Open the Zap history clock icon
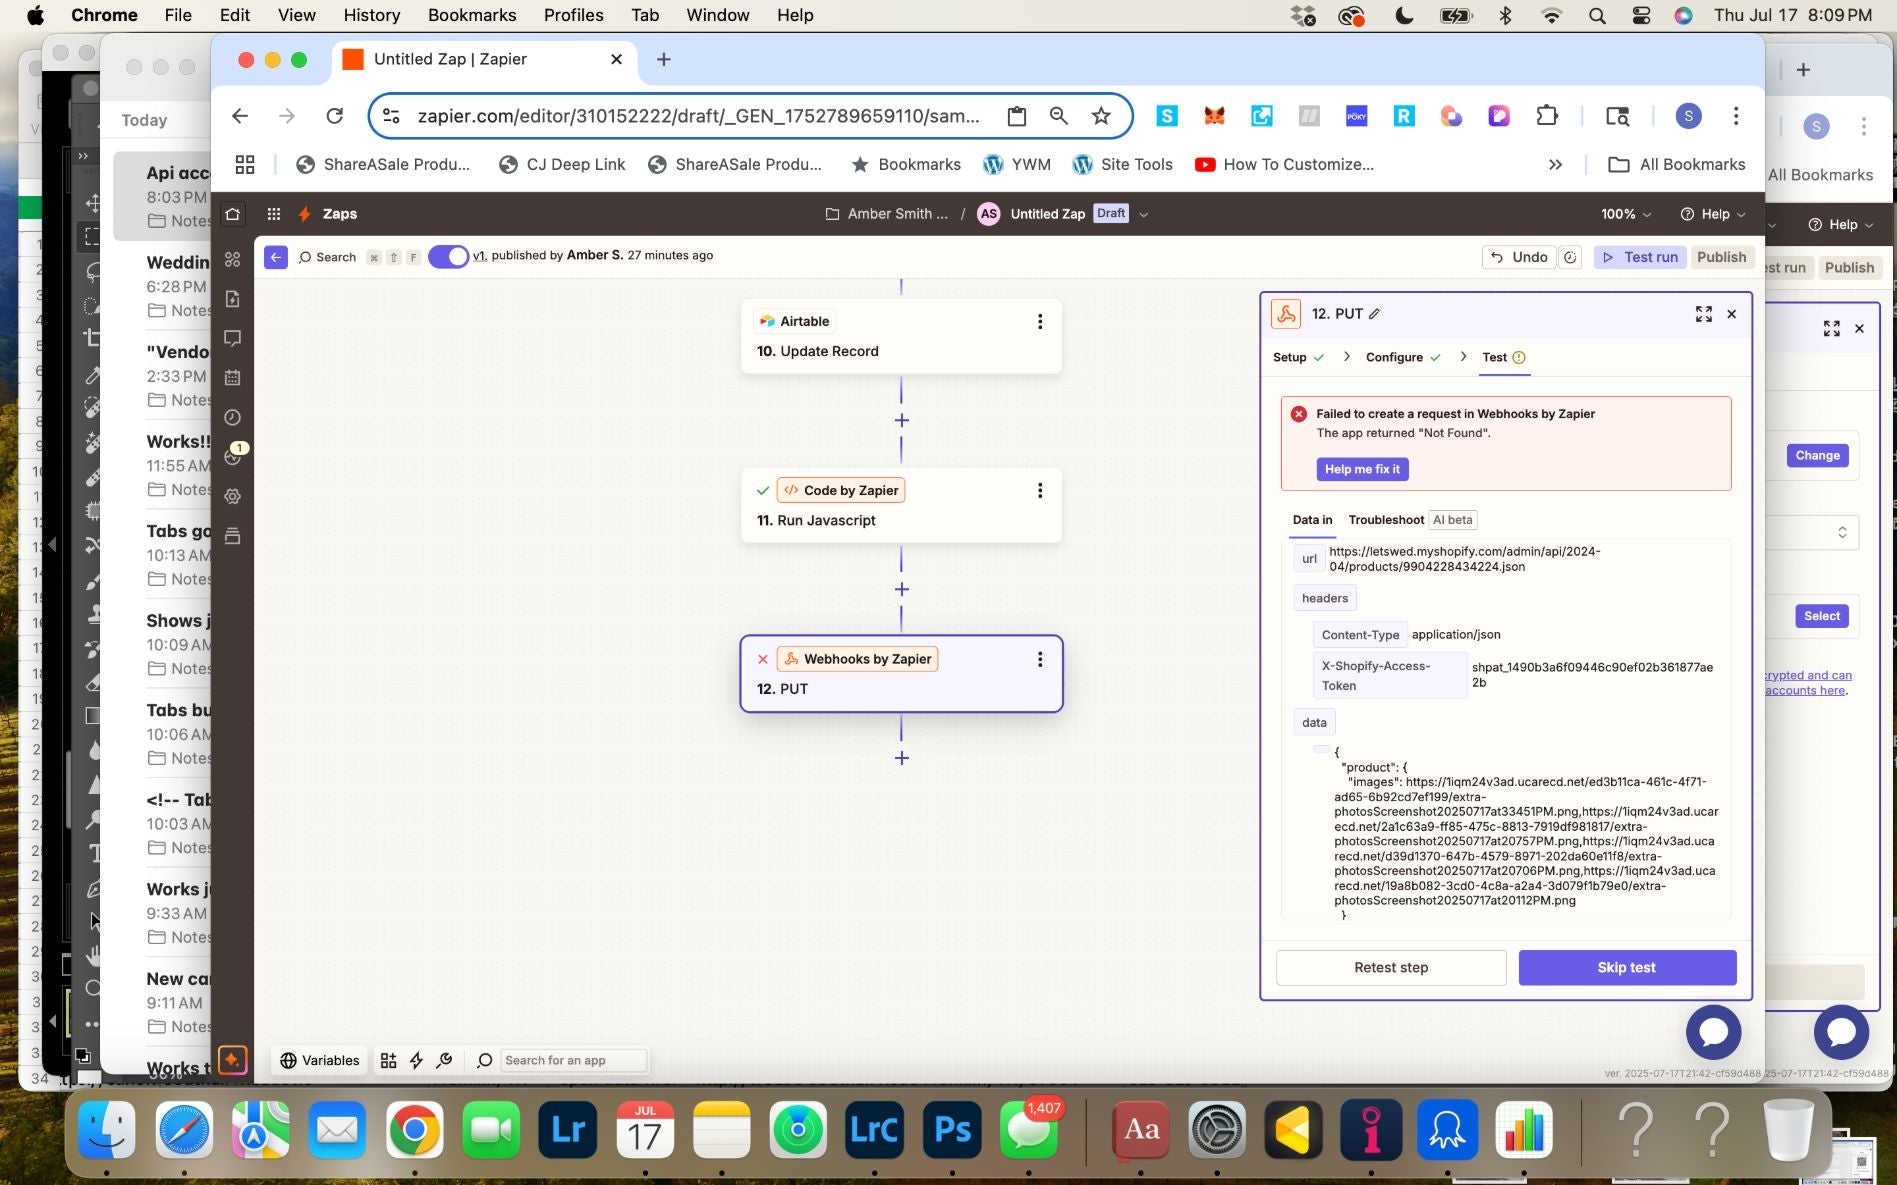Viewport: 1897px width, 1185px height. point(233,417)
